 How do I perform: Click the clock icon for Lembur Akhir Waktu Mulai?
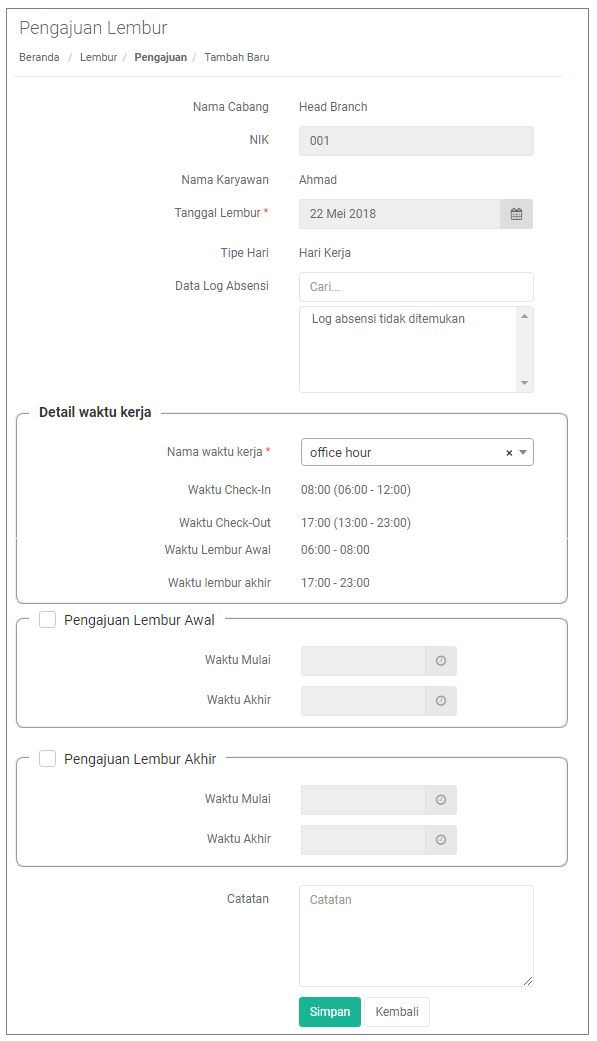[441, 800]
